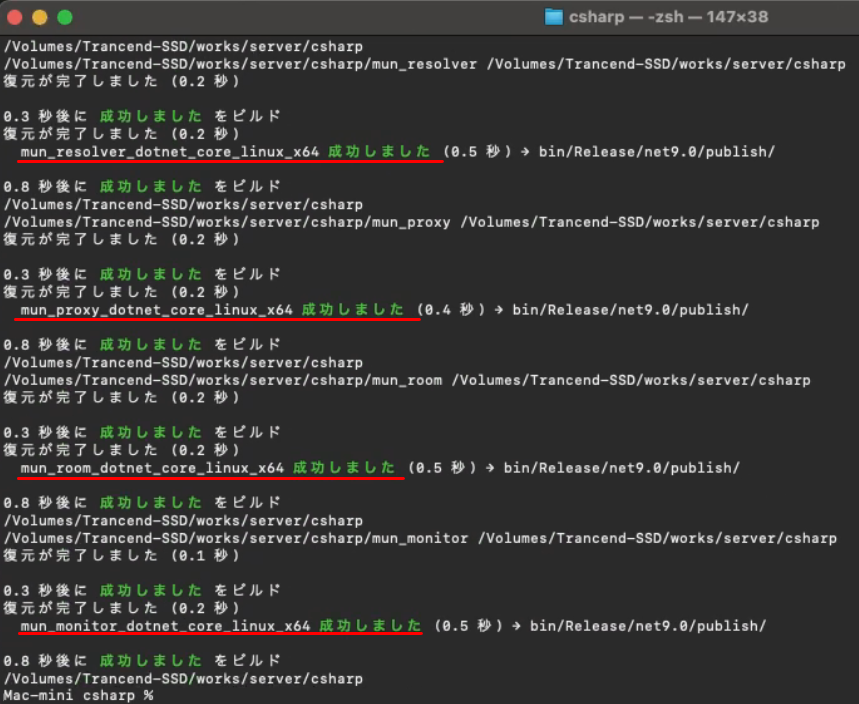This screenshot has width=859, height=704.
Task: Click the mun_proxy_dotnet_core_linux_x64 build result text
Action: click(x=156, y=309)
